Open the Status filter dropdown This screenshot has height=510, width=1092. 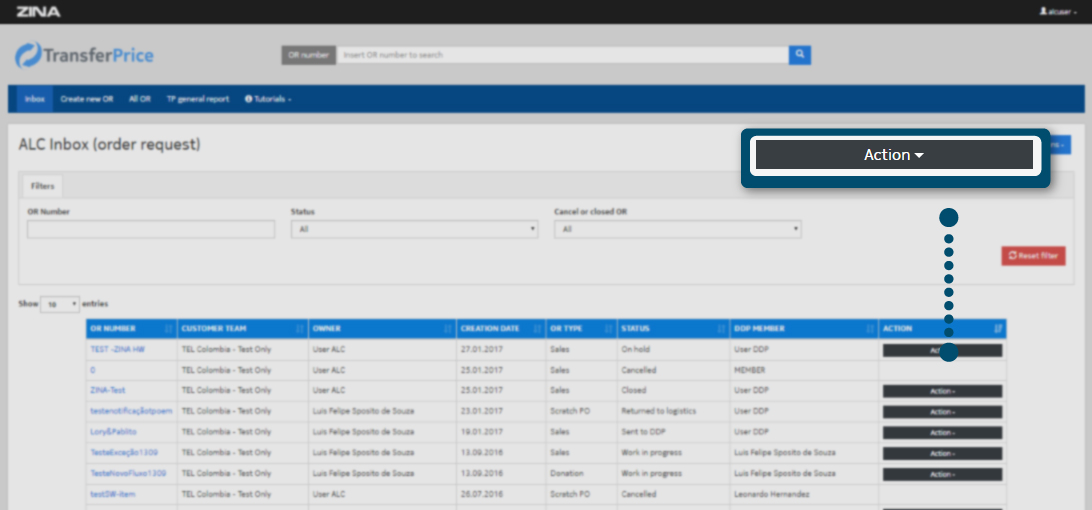(414, 229)
